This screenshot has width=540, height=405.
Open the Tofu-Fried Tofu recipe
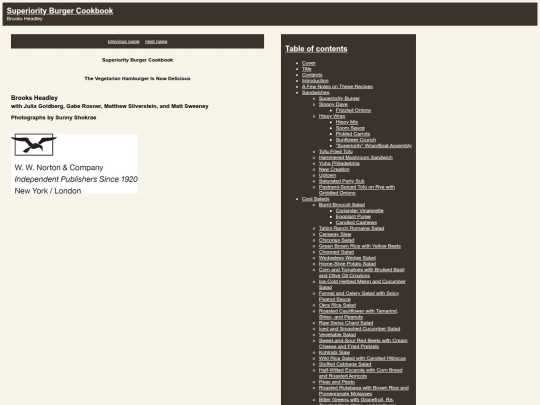click(x=336, y=152)
